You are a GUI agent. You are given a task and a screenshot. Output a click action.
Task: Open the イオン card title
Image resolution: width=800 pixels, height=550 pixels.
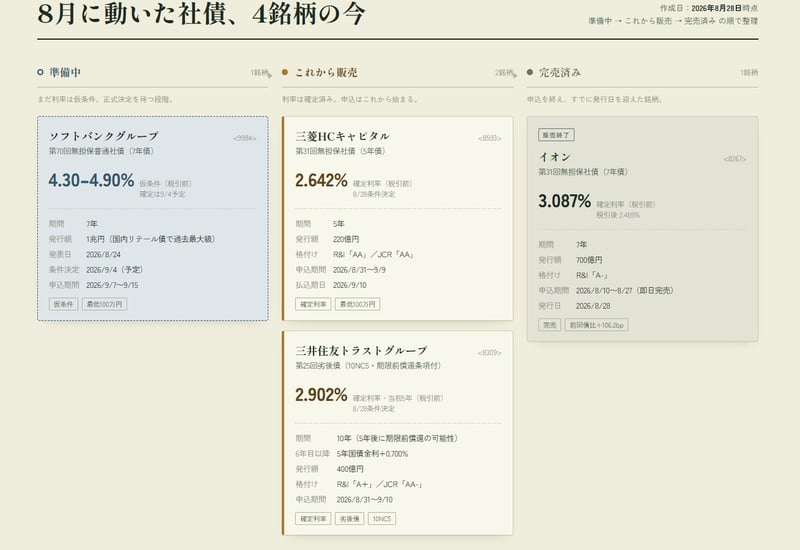point(555,157)
